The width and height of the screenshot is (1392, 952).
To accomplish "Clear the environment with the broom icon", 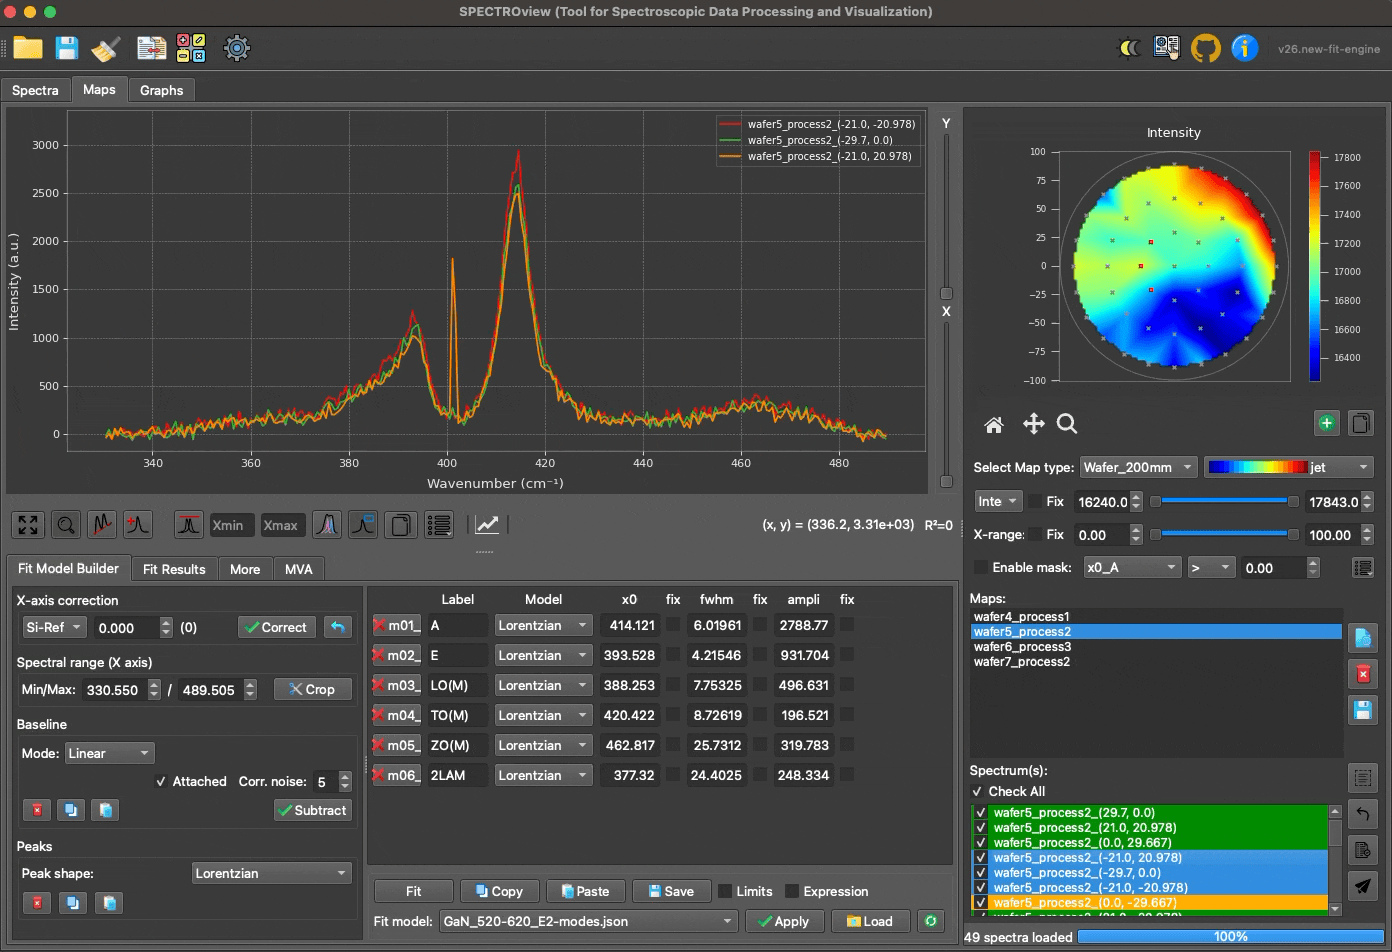I will point(106,47).
